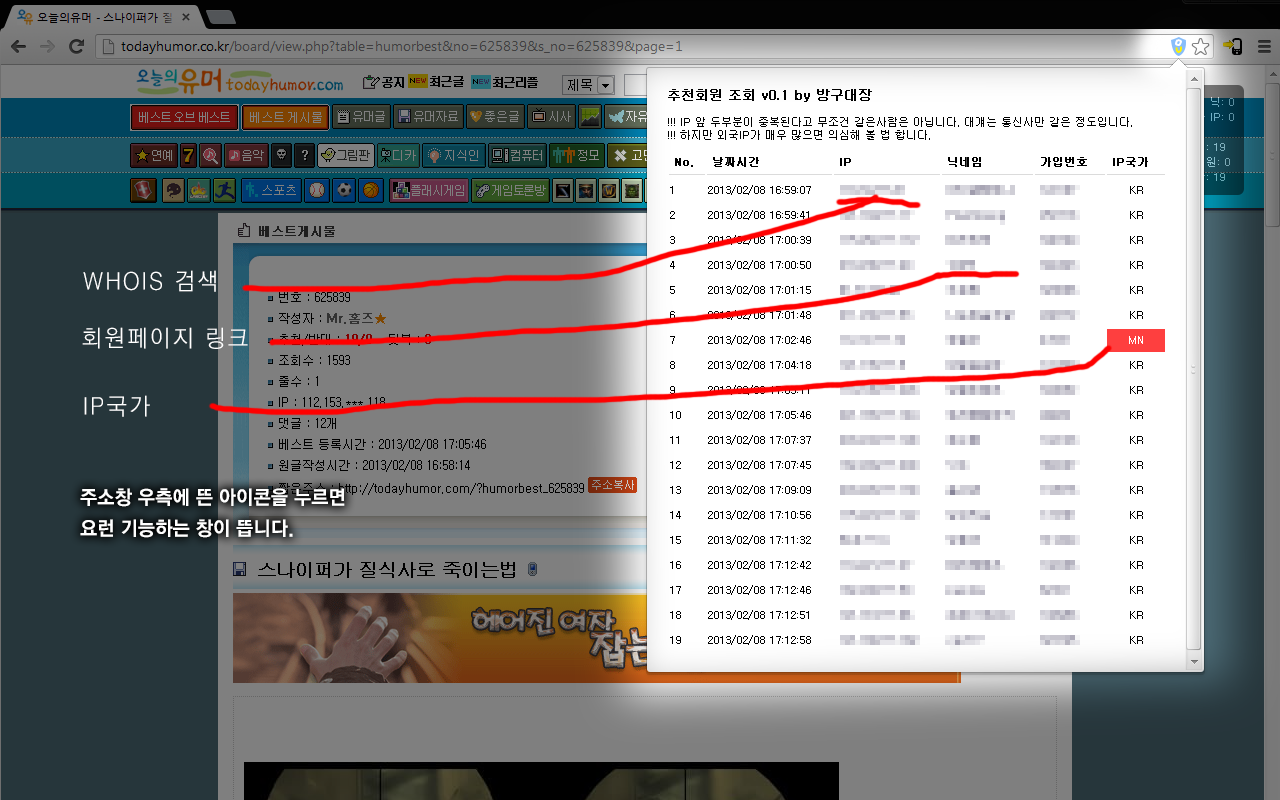
Task: Click the 시사 TV icon
Action: [x=539, y=116]
